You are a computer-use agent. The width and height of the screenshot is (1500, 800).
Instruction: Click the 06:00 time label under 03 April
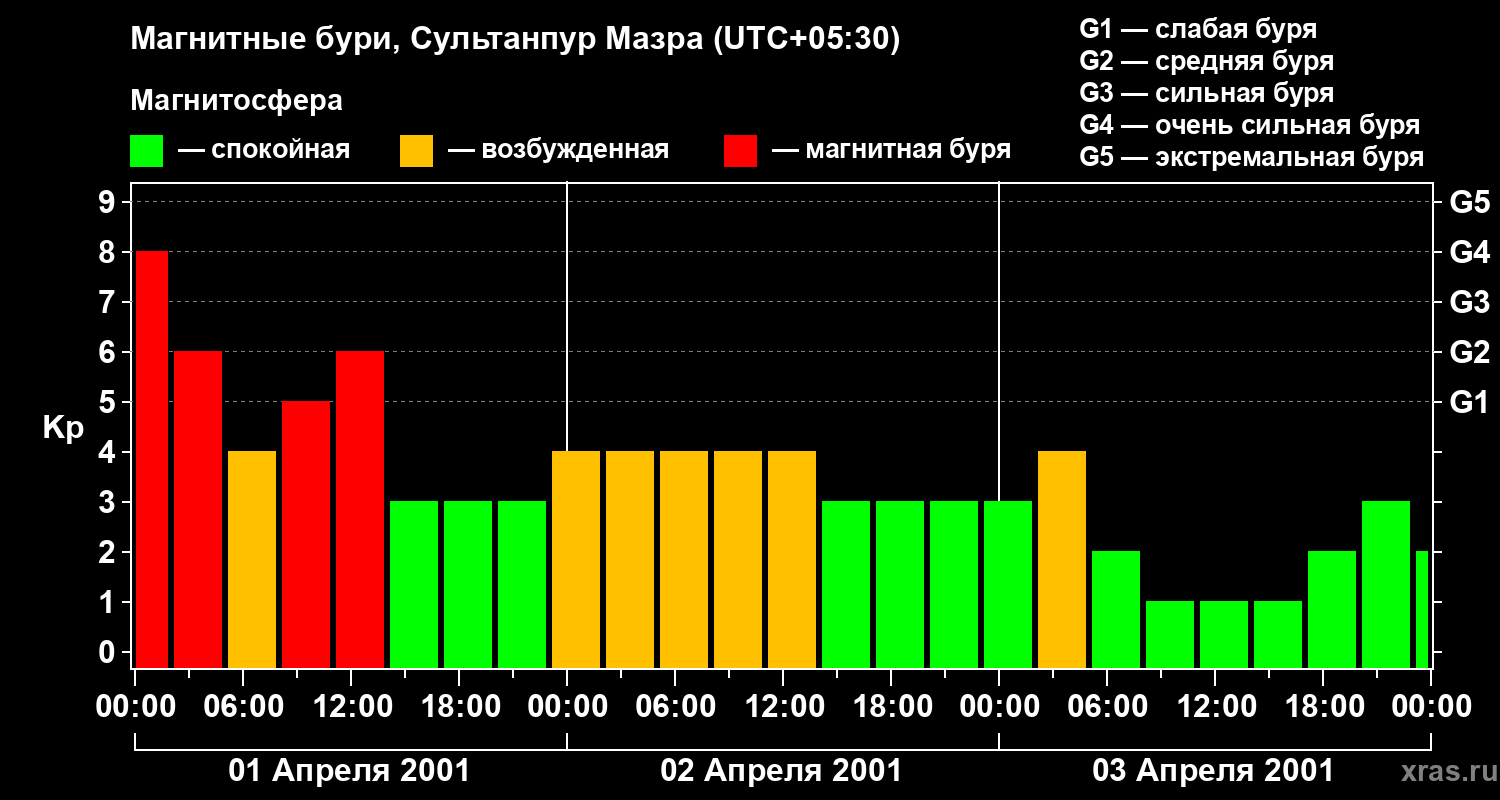(1107, 707)
